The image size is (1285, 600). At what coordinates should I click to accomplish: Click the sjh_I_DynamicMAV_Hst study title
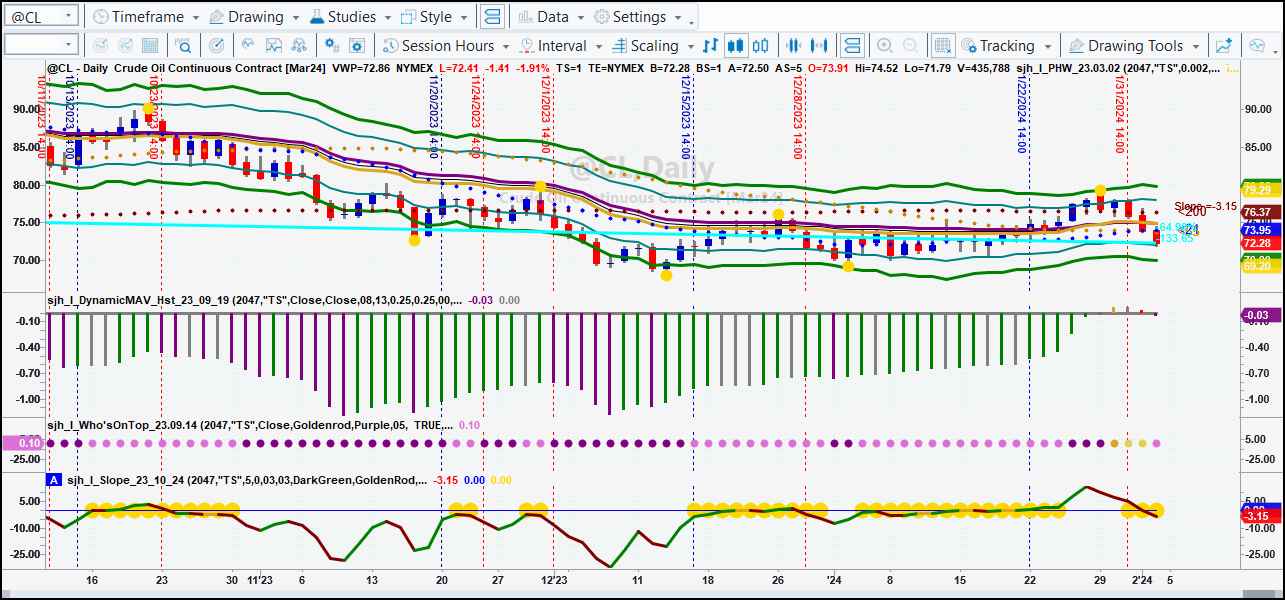coord(255,300)
